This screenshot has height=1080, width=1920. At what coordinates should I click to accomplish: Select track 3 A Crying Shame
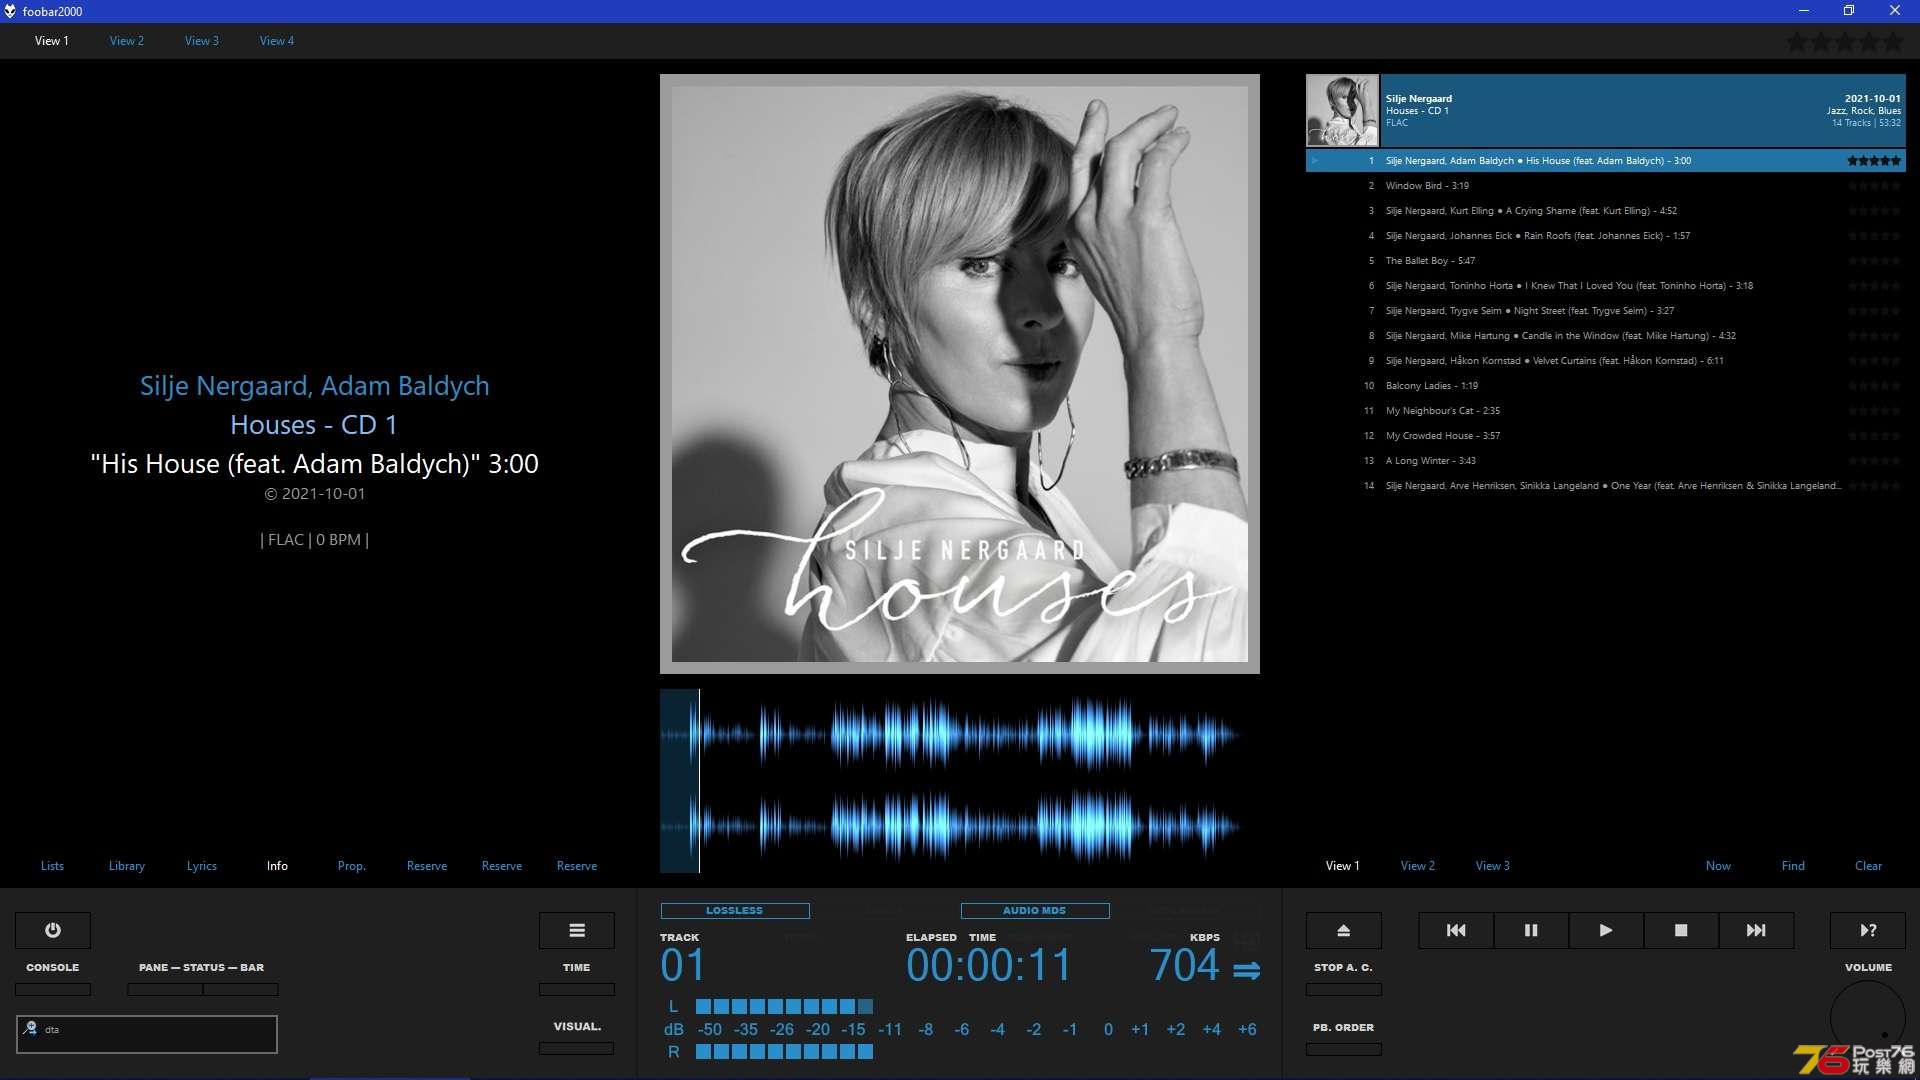pos(1606,211)
